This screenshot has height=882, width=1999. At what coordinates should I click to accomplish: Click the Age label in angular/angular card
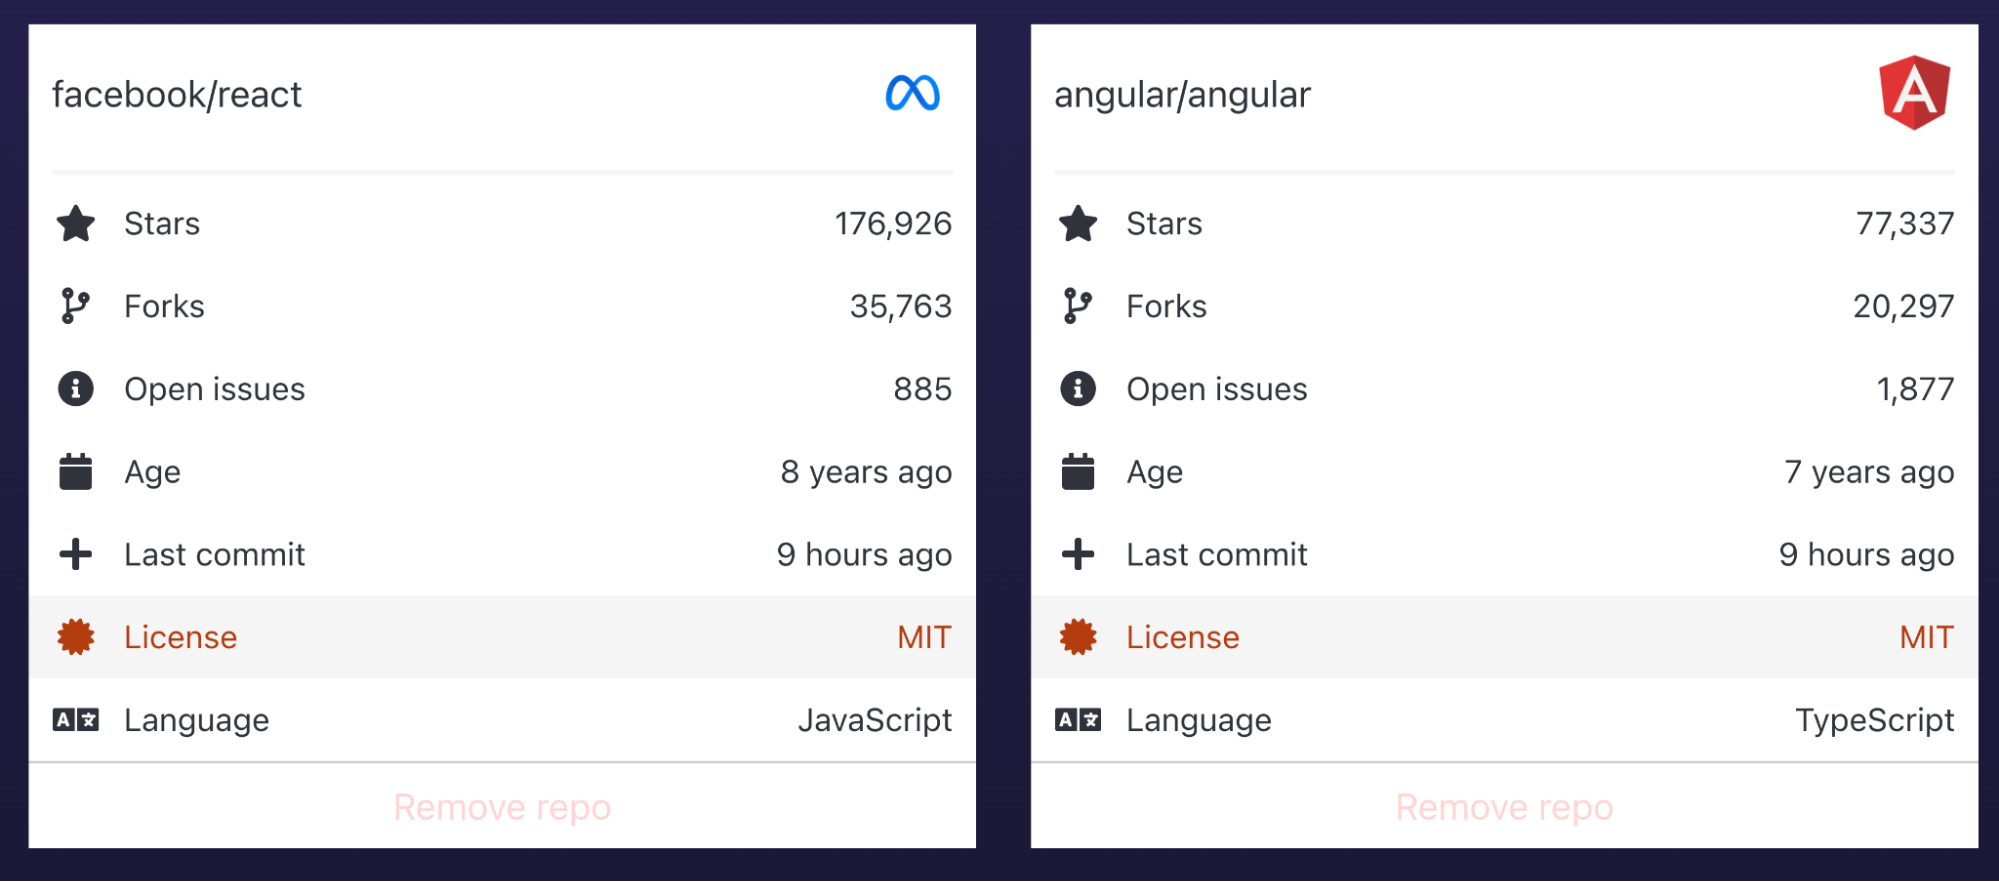[1155, 472]
